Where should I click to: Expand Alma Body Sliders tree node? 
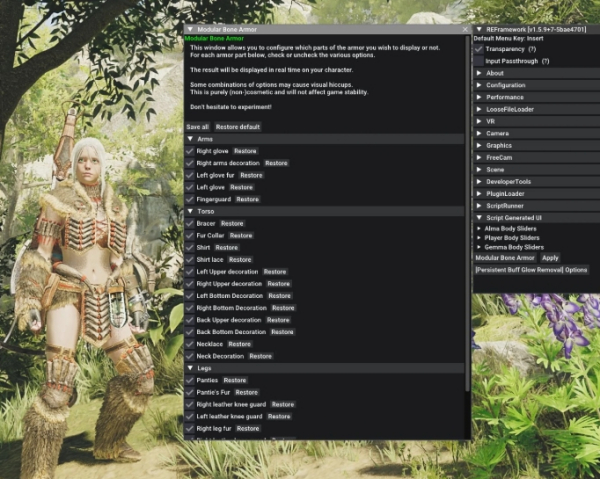coord(479,228)
